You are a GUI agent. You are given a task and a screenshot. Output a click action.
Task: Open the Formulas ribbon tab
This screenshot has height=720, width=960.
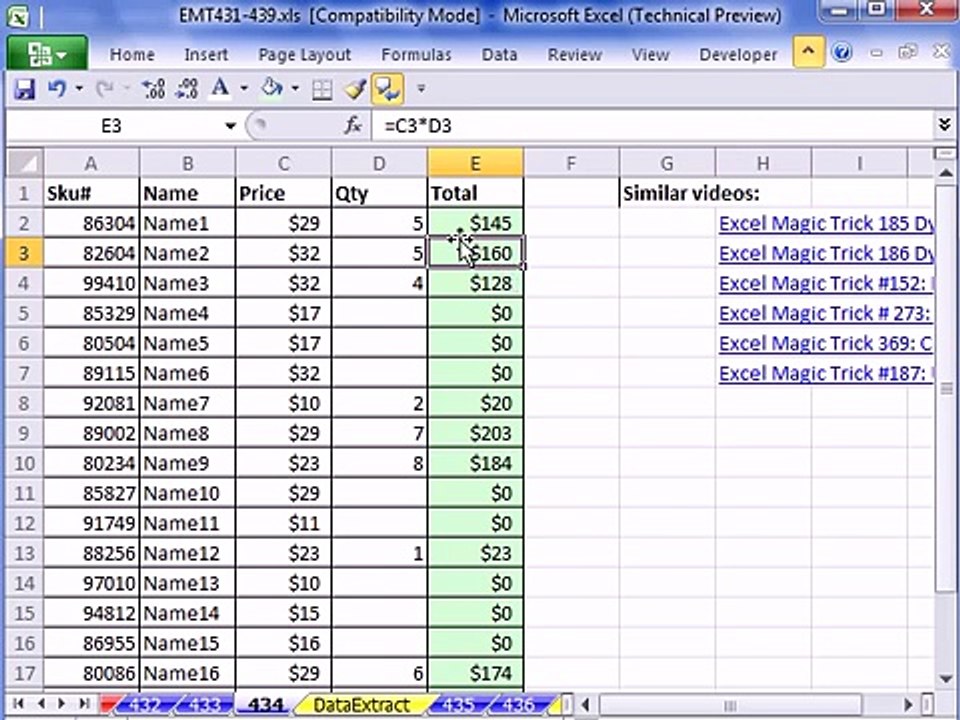(x=416, y=54)
